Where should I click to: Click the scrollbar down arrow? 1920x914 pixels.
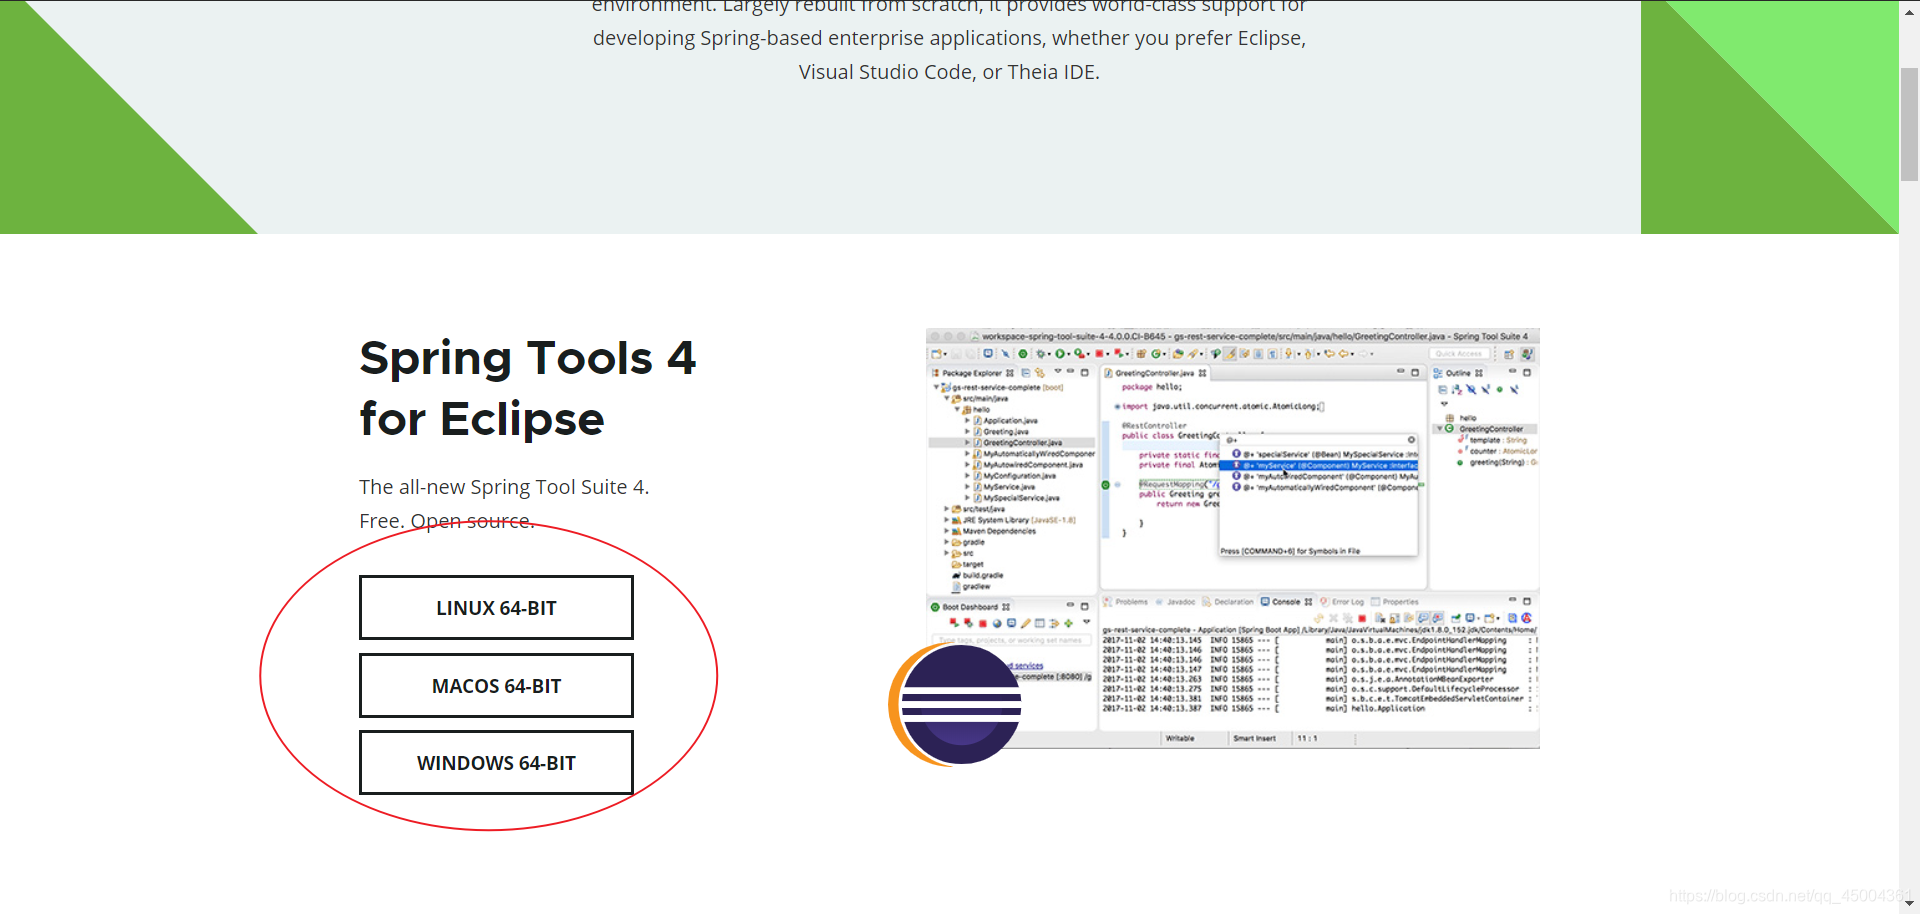[x=1909, y=904]
